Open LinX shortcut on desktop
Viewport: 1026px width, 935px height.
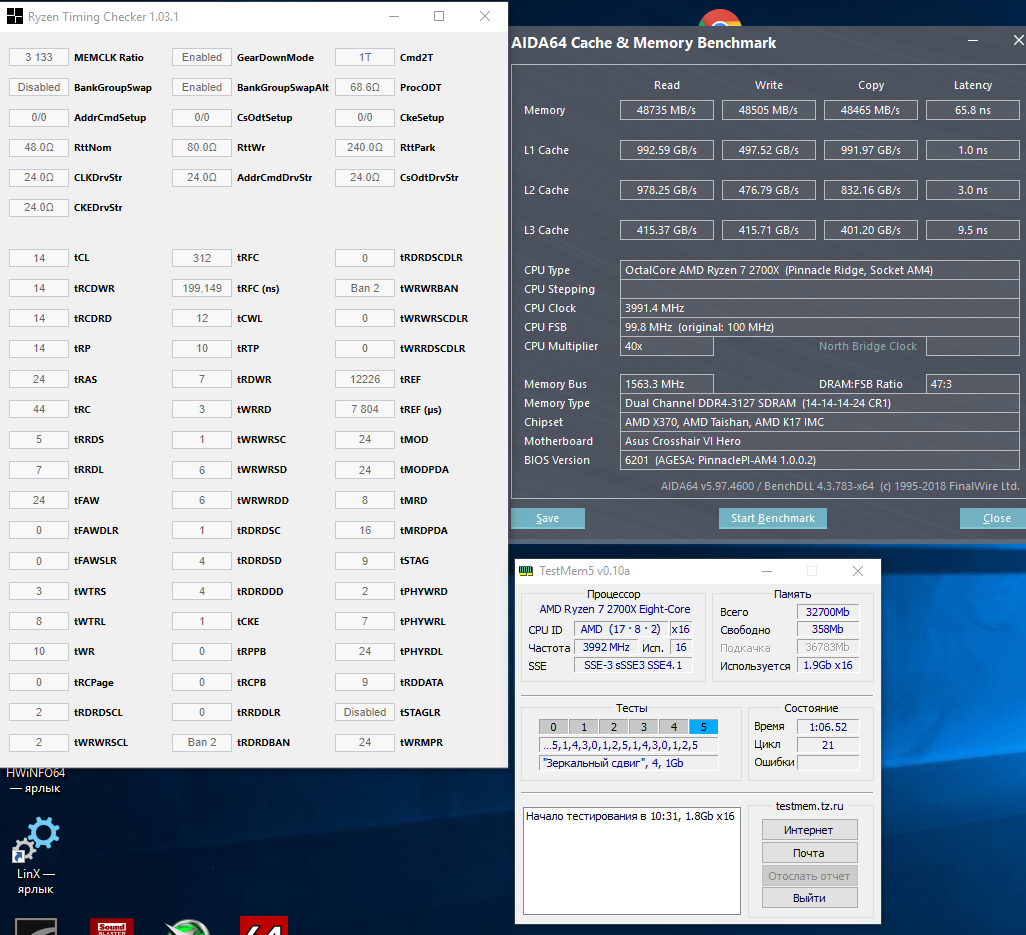pos(35,855)
